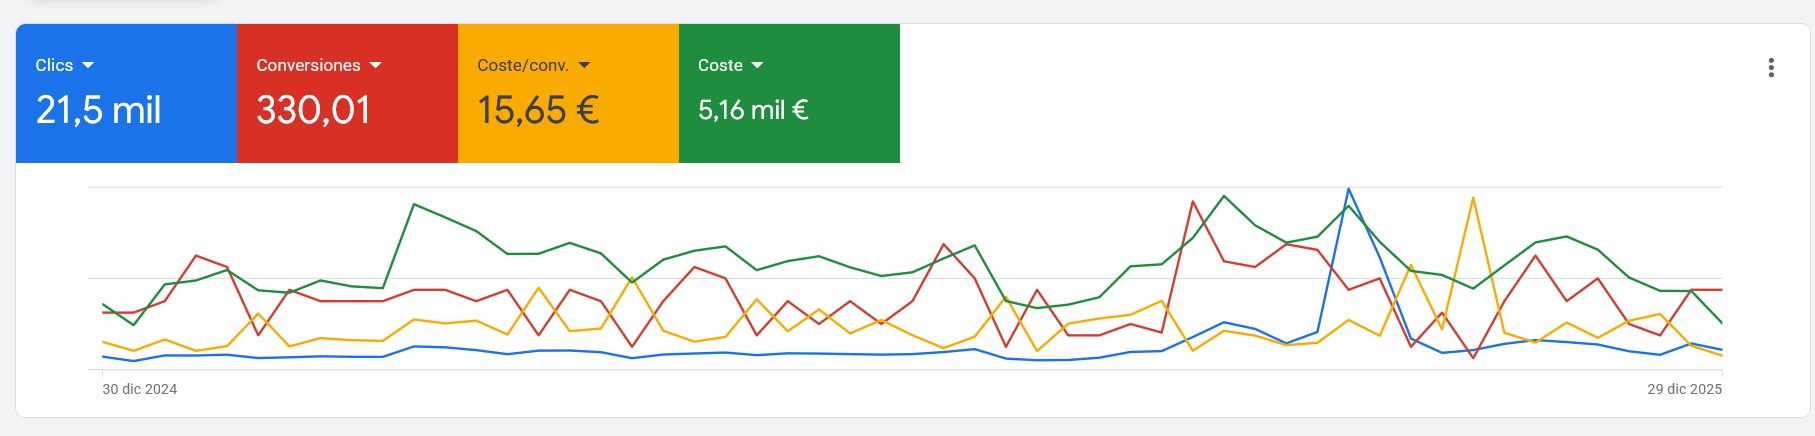Click the highest peak of the red line
The height and width of the screenshot is (436, 1815).
[1193, 202]
